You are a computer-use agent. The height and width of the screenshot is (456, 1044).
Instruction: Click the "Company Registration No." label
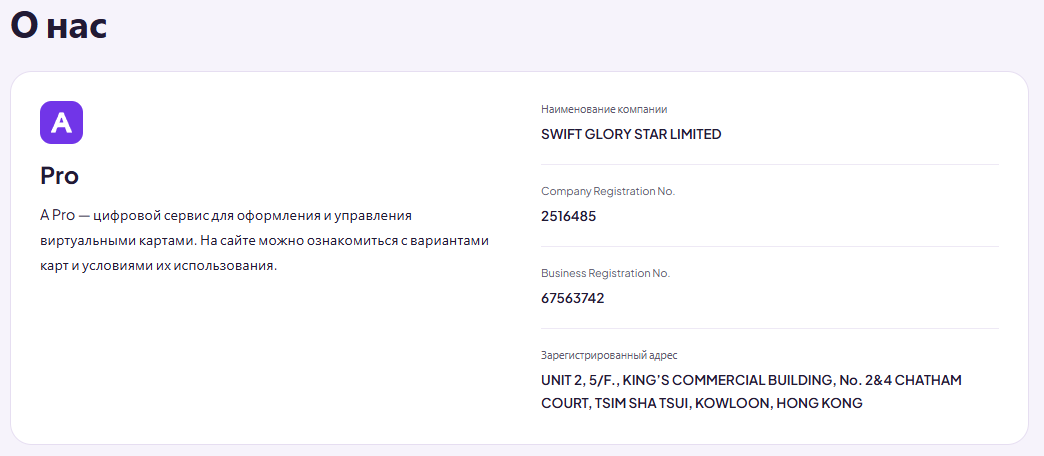tap(608, 191)
